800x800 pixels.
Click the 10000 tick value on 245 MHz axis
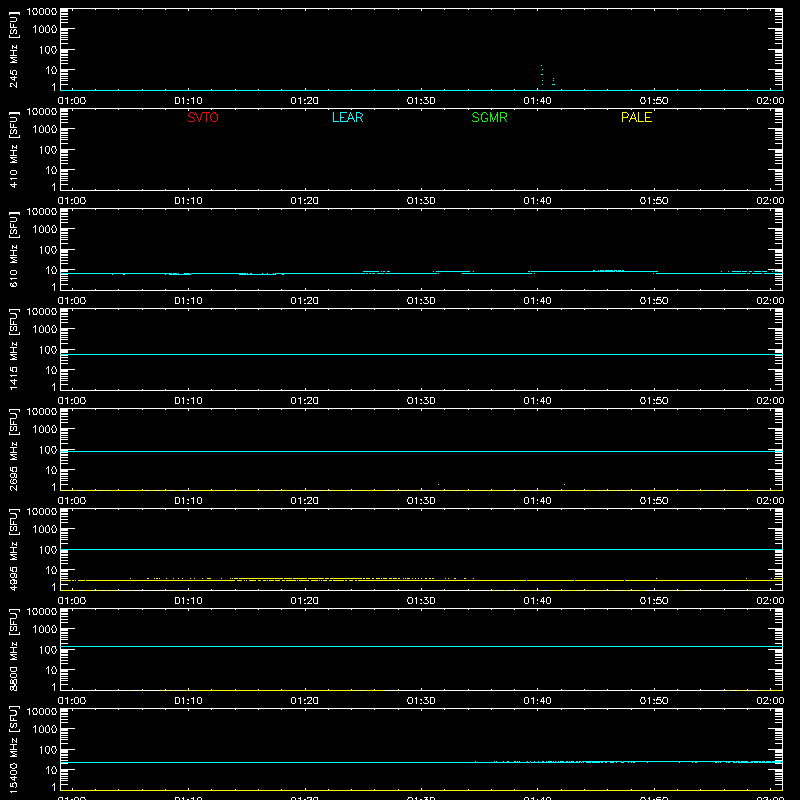pyautogui.click(x=42, y=12)
